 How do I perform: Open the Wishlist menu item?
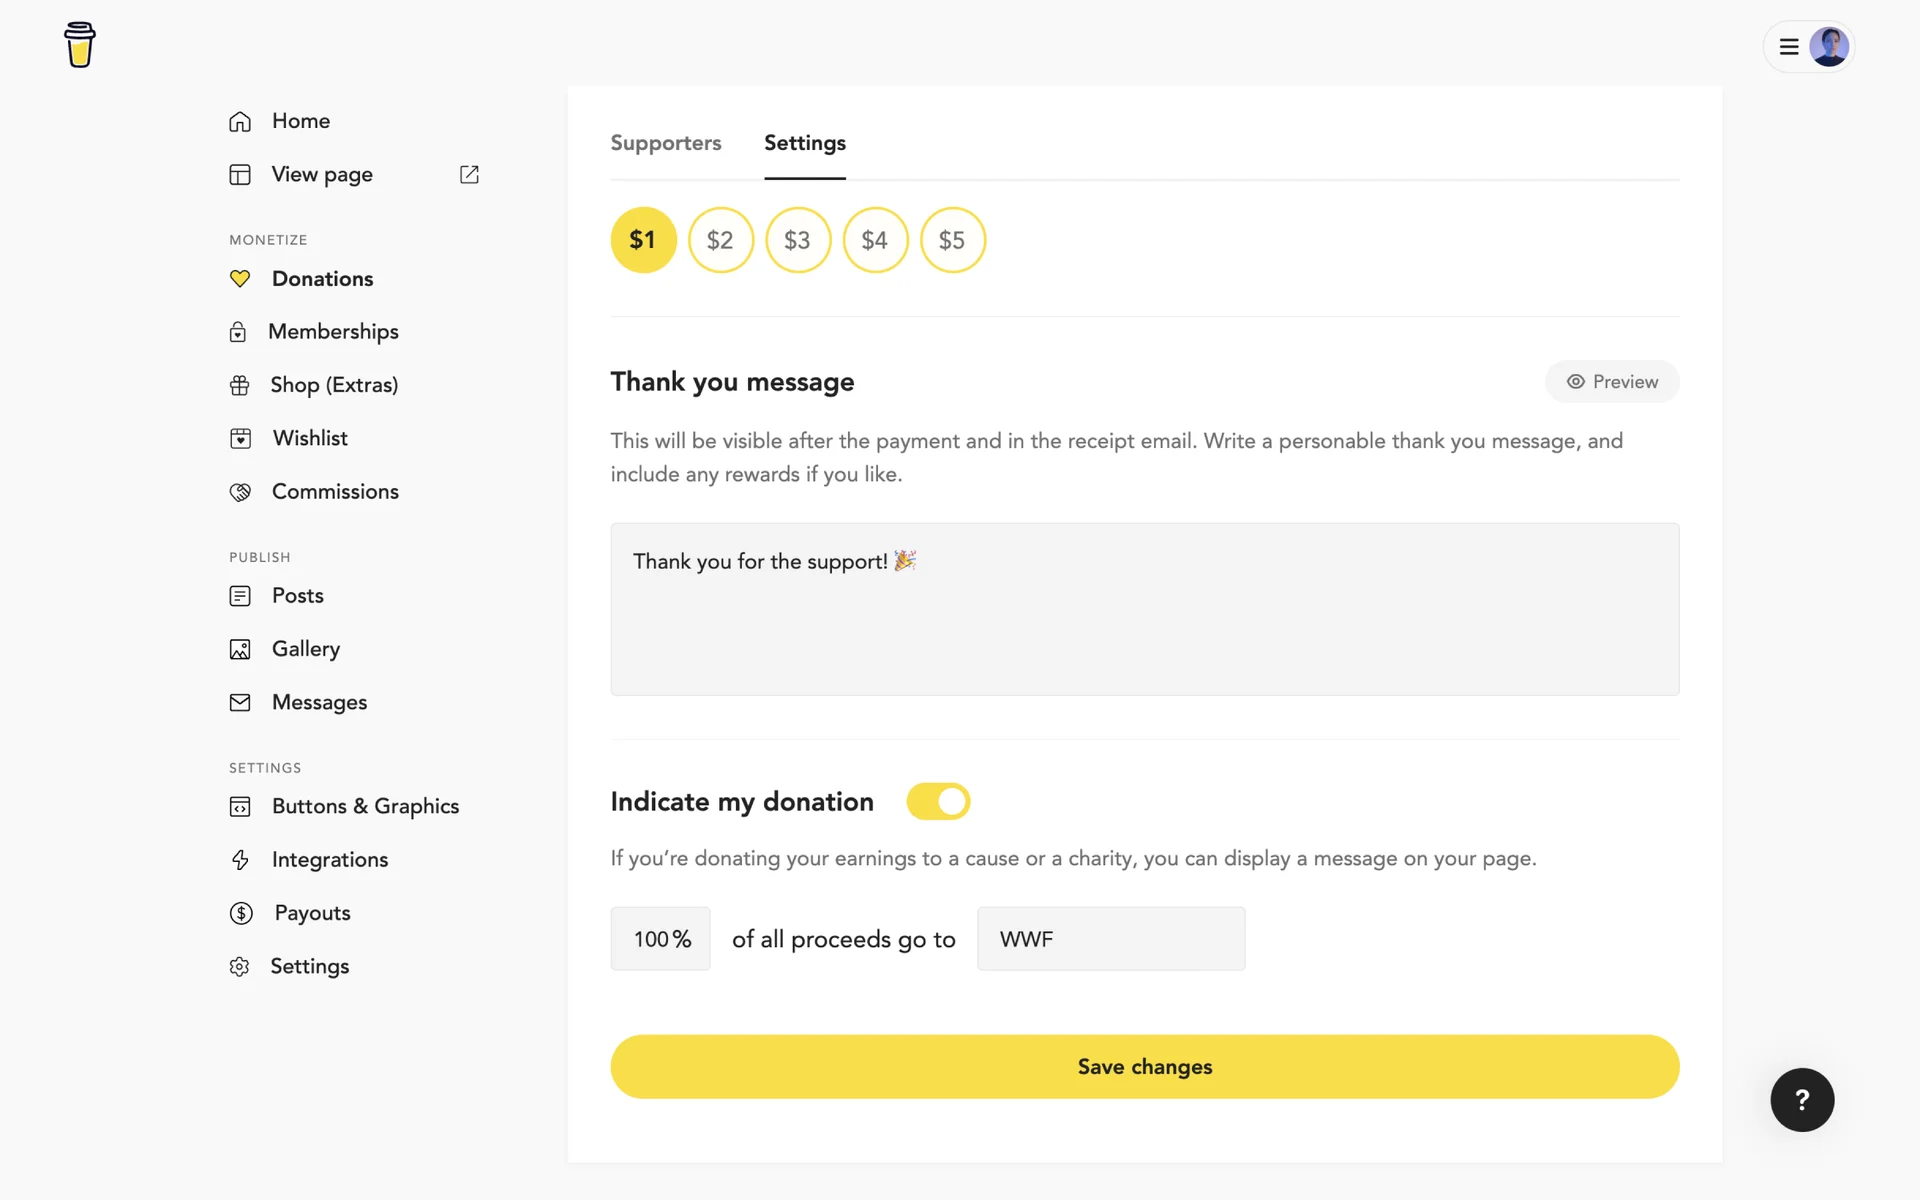(310, 438)
